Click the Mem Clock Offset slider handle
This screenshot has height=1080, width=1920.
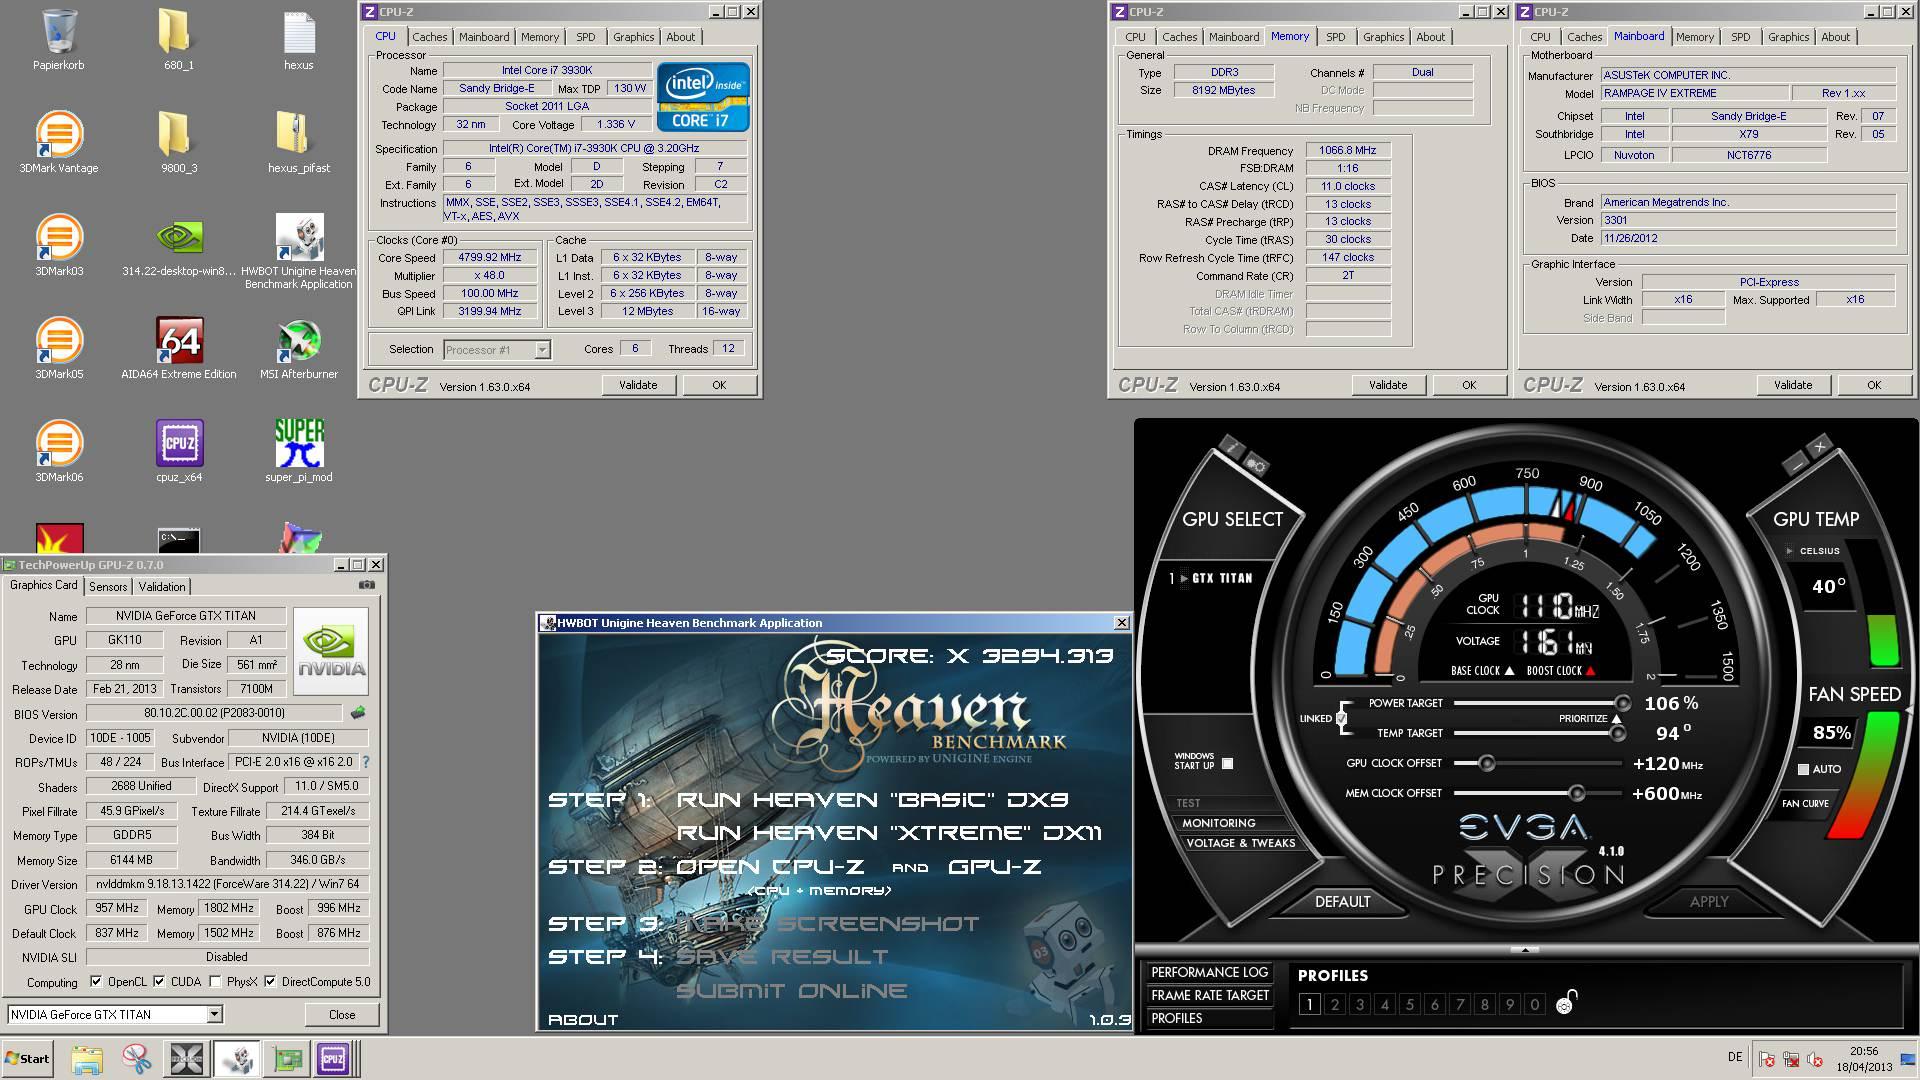tap(1577, 793)
